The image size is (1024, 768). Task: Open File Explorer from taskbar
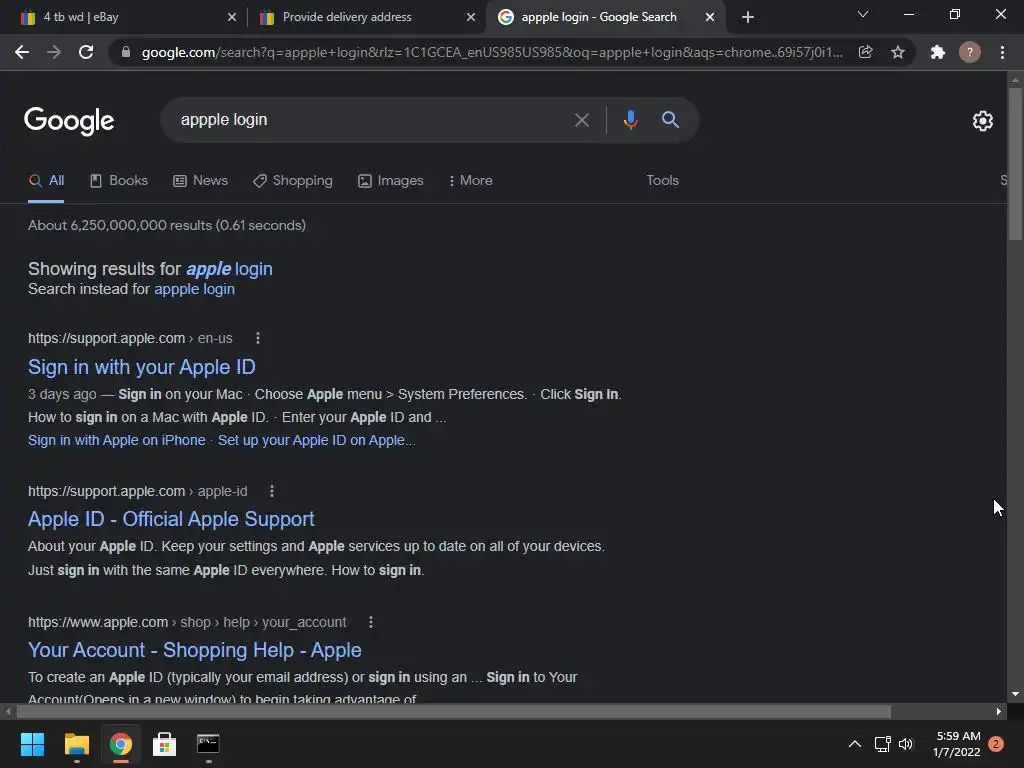click(76, 744)
